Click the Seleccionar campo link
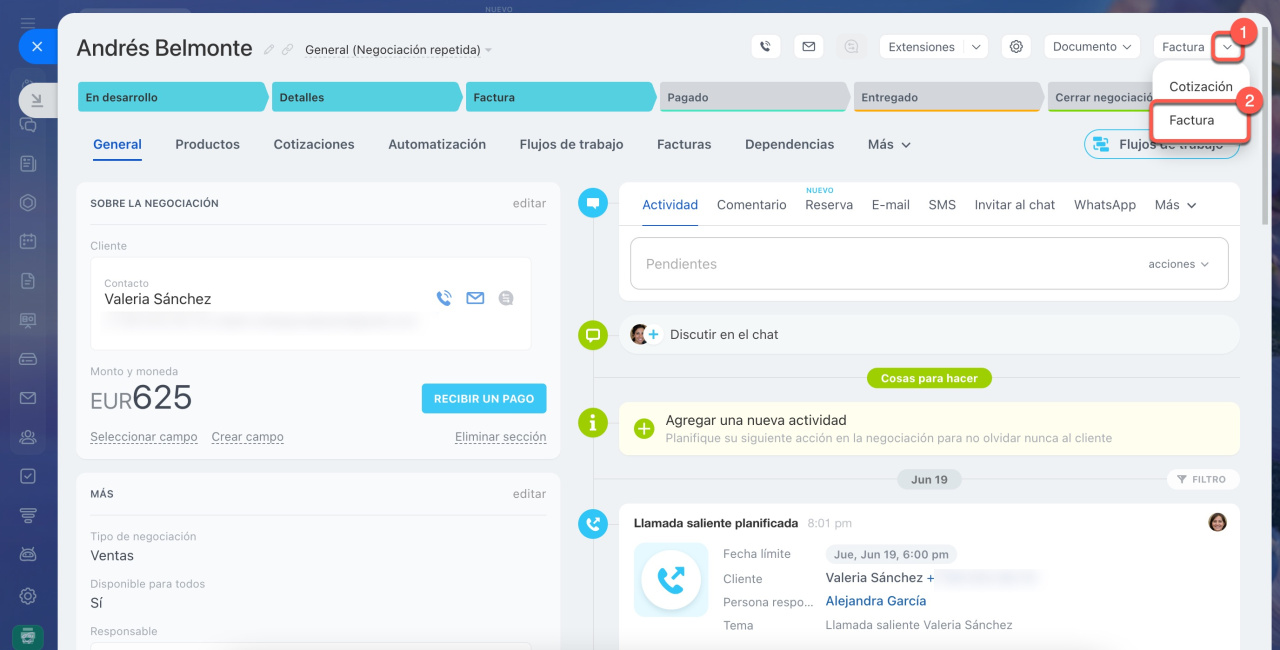This screenshot has width=1280, height=650. tap(144, 437)
